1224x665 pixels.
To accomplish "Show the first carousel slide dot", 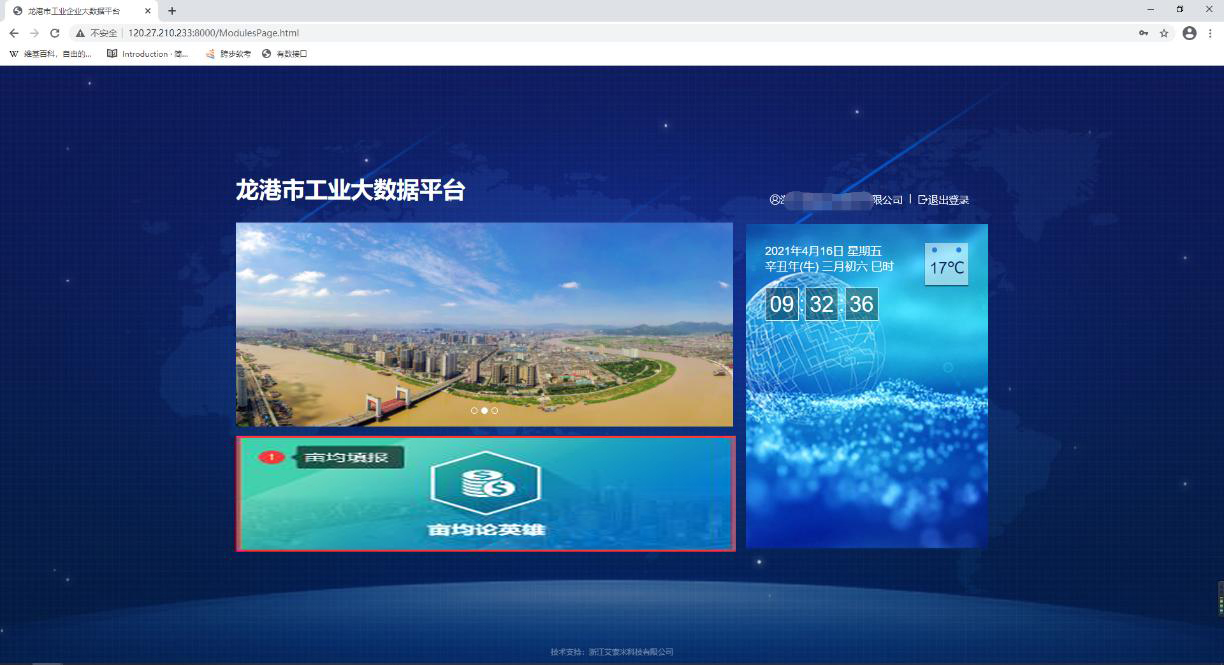I will coord(474,410).
